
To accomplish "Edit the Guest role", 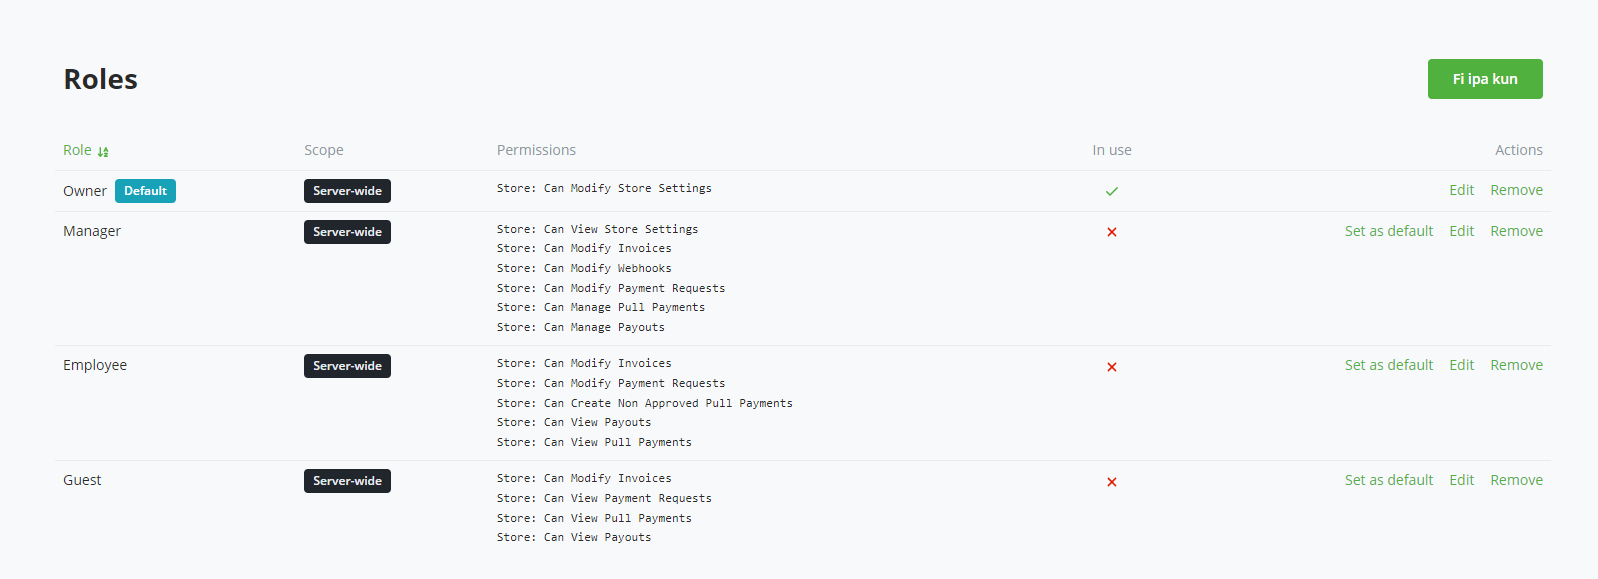I will click(1461, 480).
